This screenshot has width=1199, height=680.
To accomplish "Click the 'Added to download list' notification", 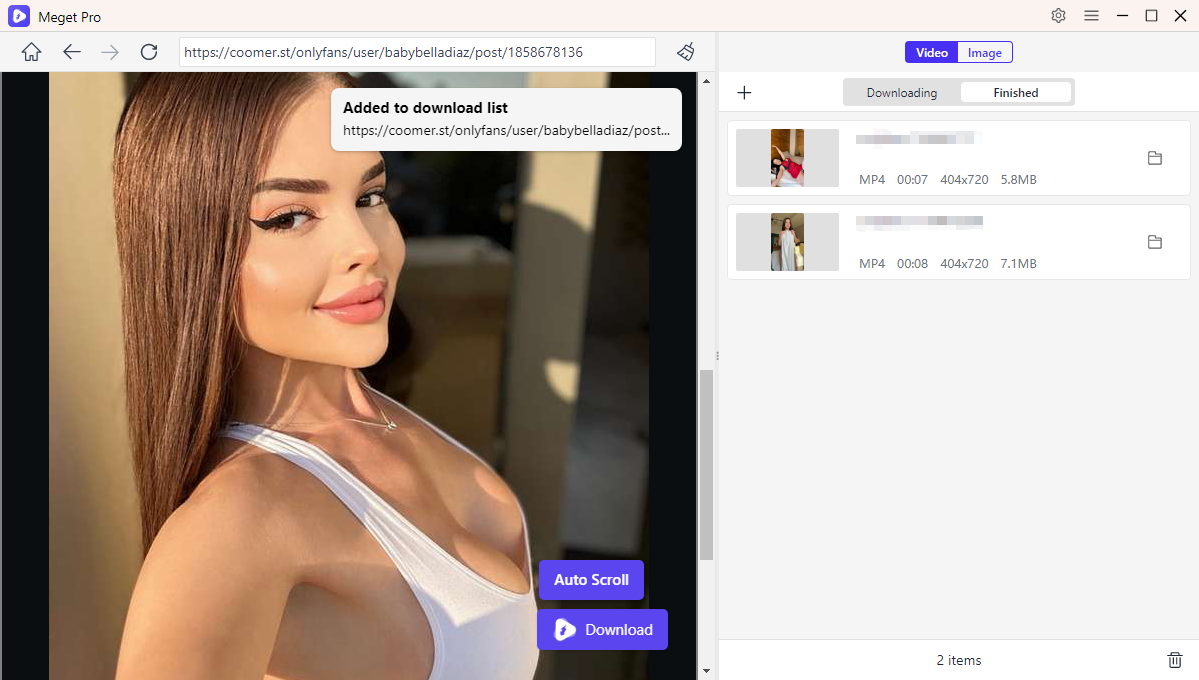I will pyautogui.click(x=506, y=119).
